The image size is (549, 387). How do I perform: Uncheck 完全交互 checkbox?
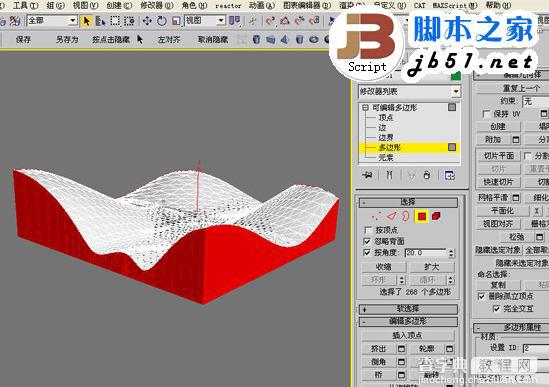tap(496, 309)
